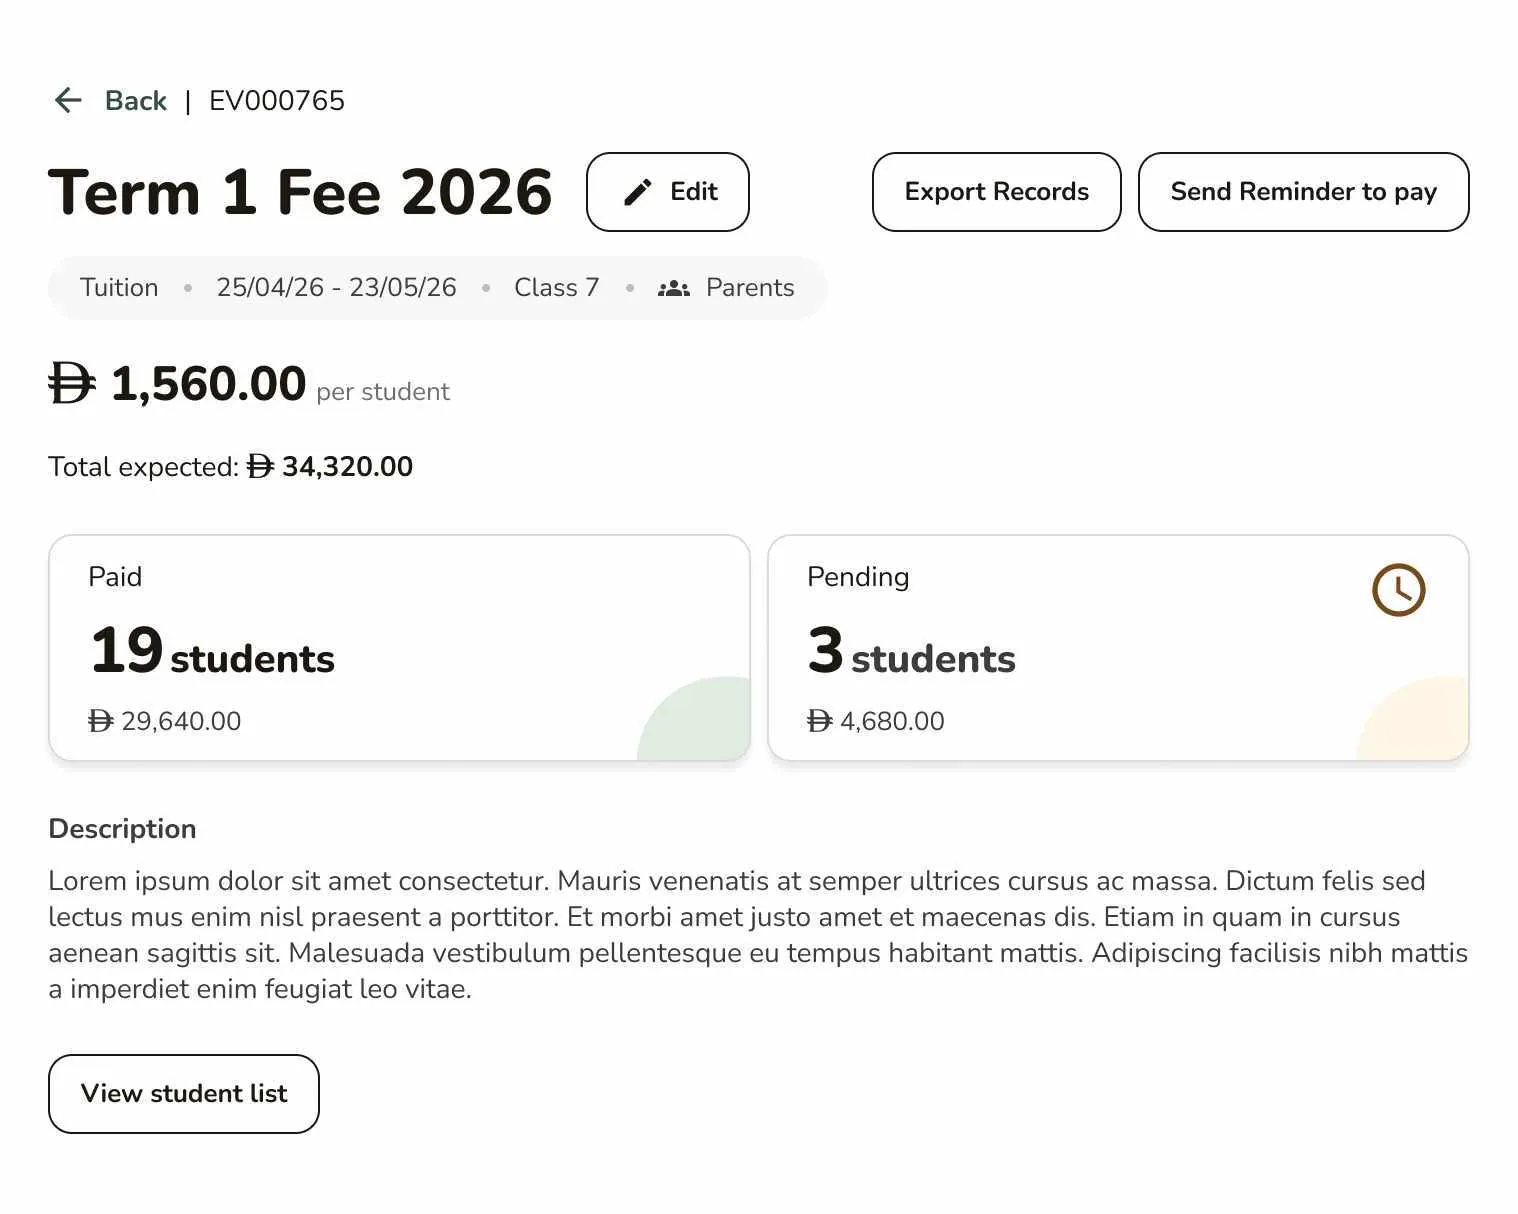
Task: Click the date range 25/04/26 - 23/05/26
Action: pos(336,288)
